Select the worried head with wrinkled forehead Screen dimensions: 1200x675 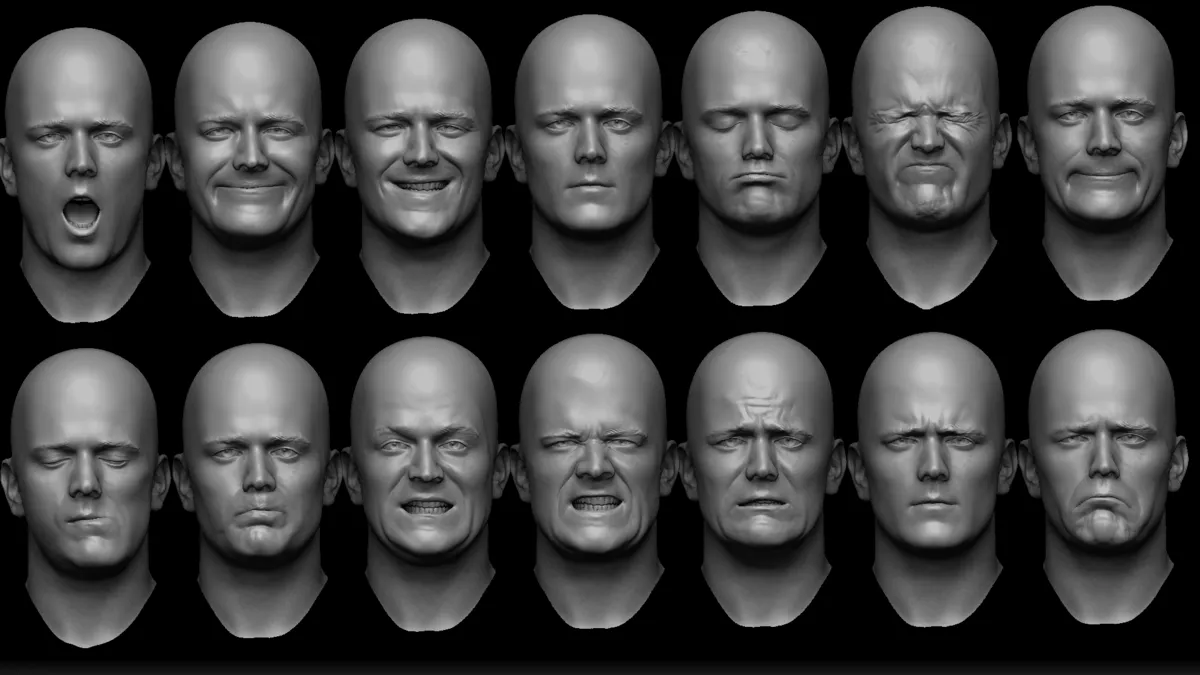pyautogui.click(x=763, y=479)
